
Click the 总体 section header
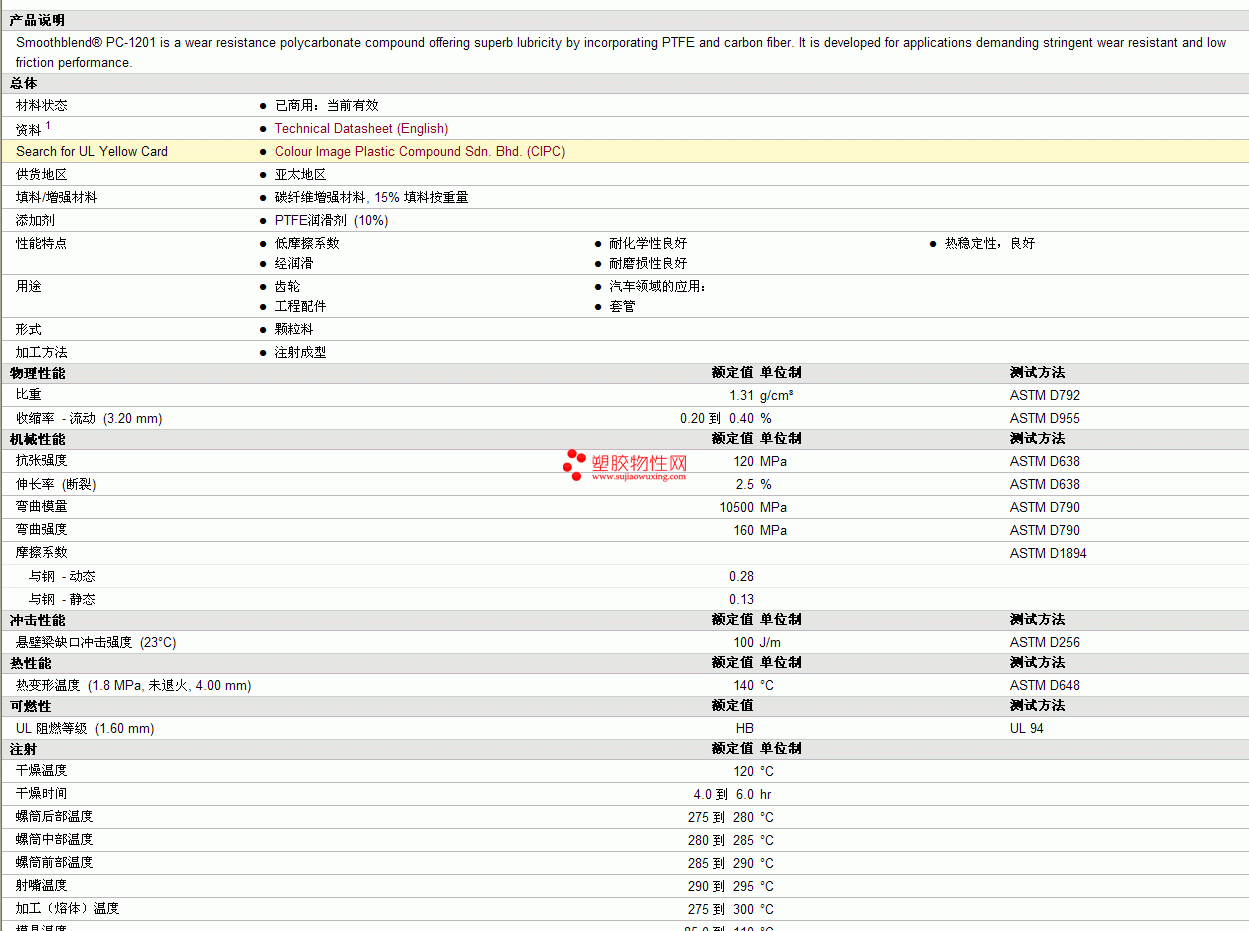[x=24, y=83]
